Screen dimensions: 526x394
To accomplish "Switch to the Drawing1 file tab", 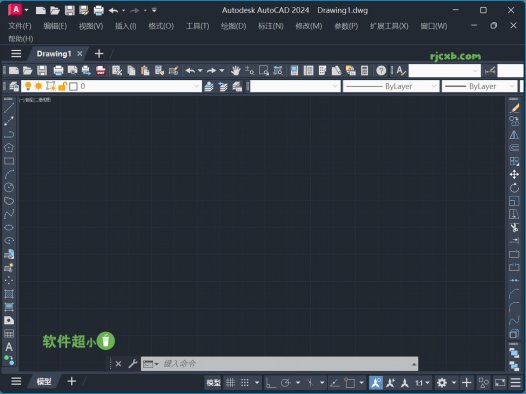I will [x=54, y=54].
